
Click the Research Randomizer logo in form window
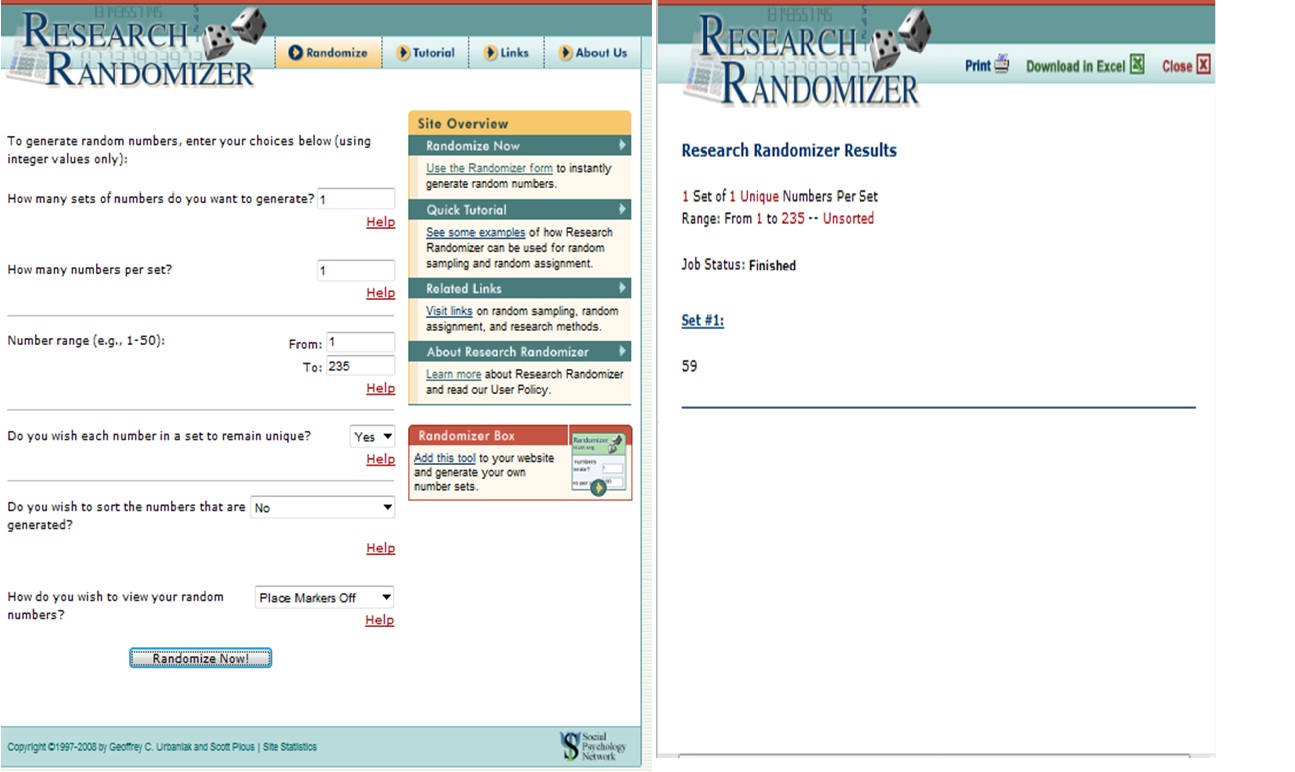(x=135, y=46)
